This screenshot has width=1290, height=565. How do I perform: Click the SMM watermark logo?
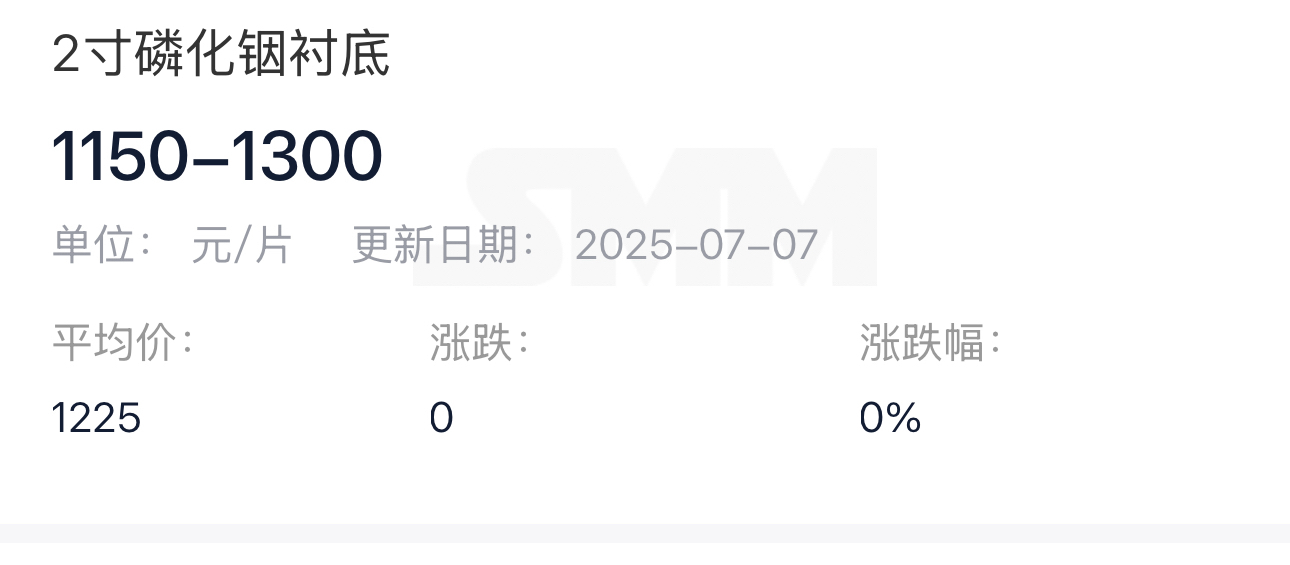pyautogui.click(x=645, y=217)
